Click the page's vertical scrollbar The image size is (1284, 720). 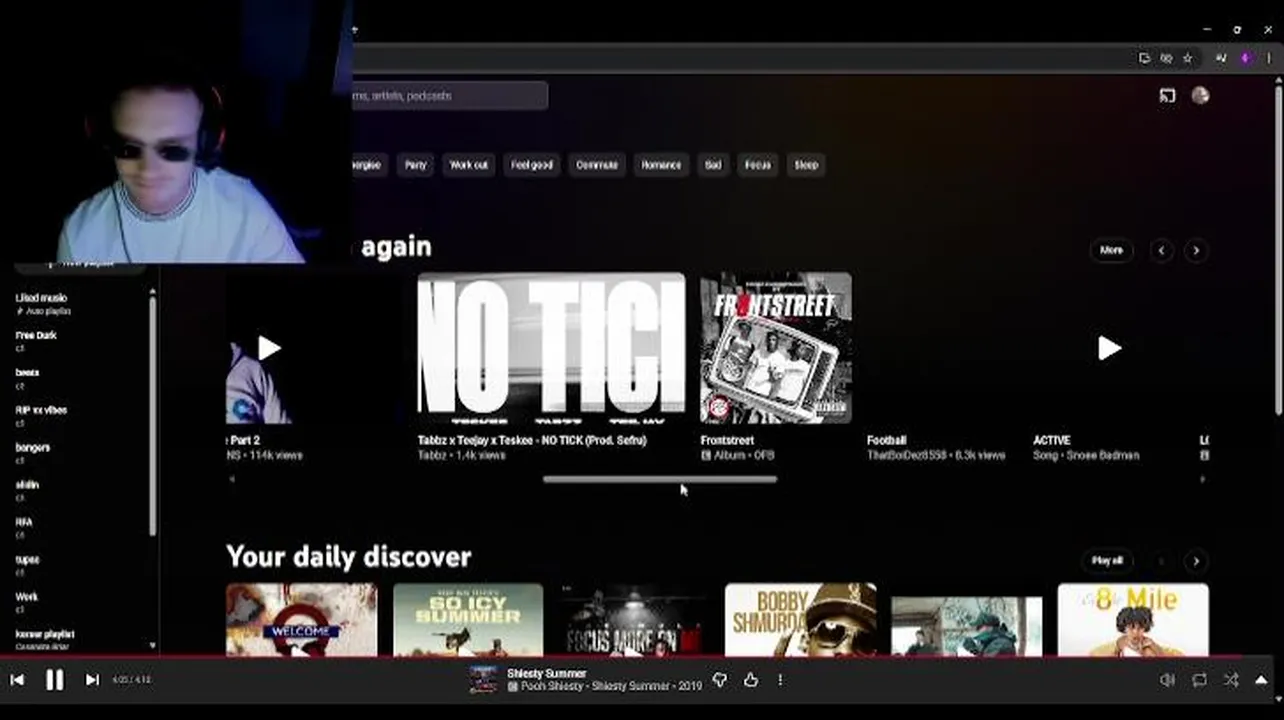click(1279, 250)
